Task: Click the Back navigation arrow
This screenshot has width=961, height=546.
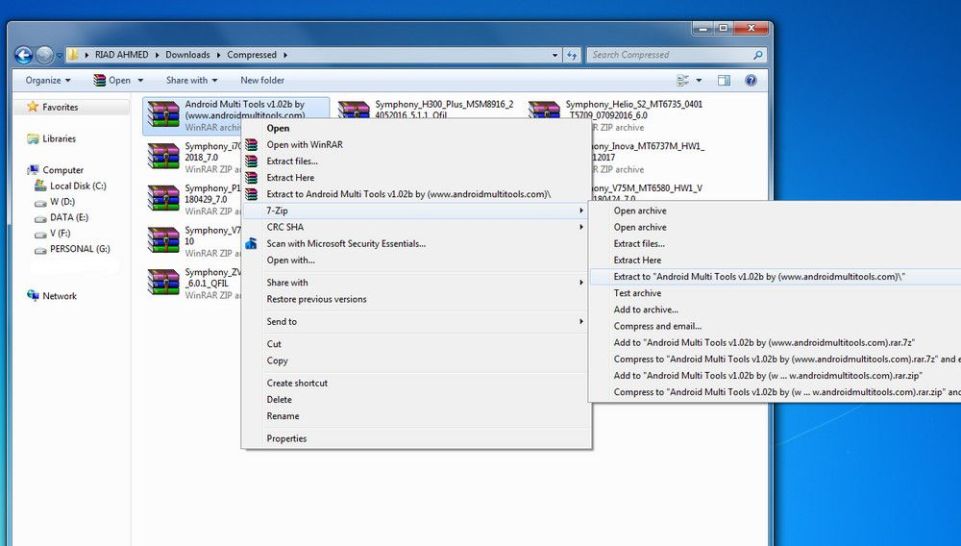Action: click(x=23, y=55)
